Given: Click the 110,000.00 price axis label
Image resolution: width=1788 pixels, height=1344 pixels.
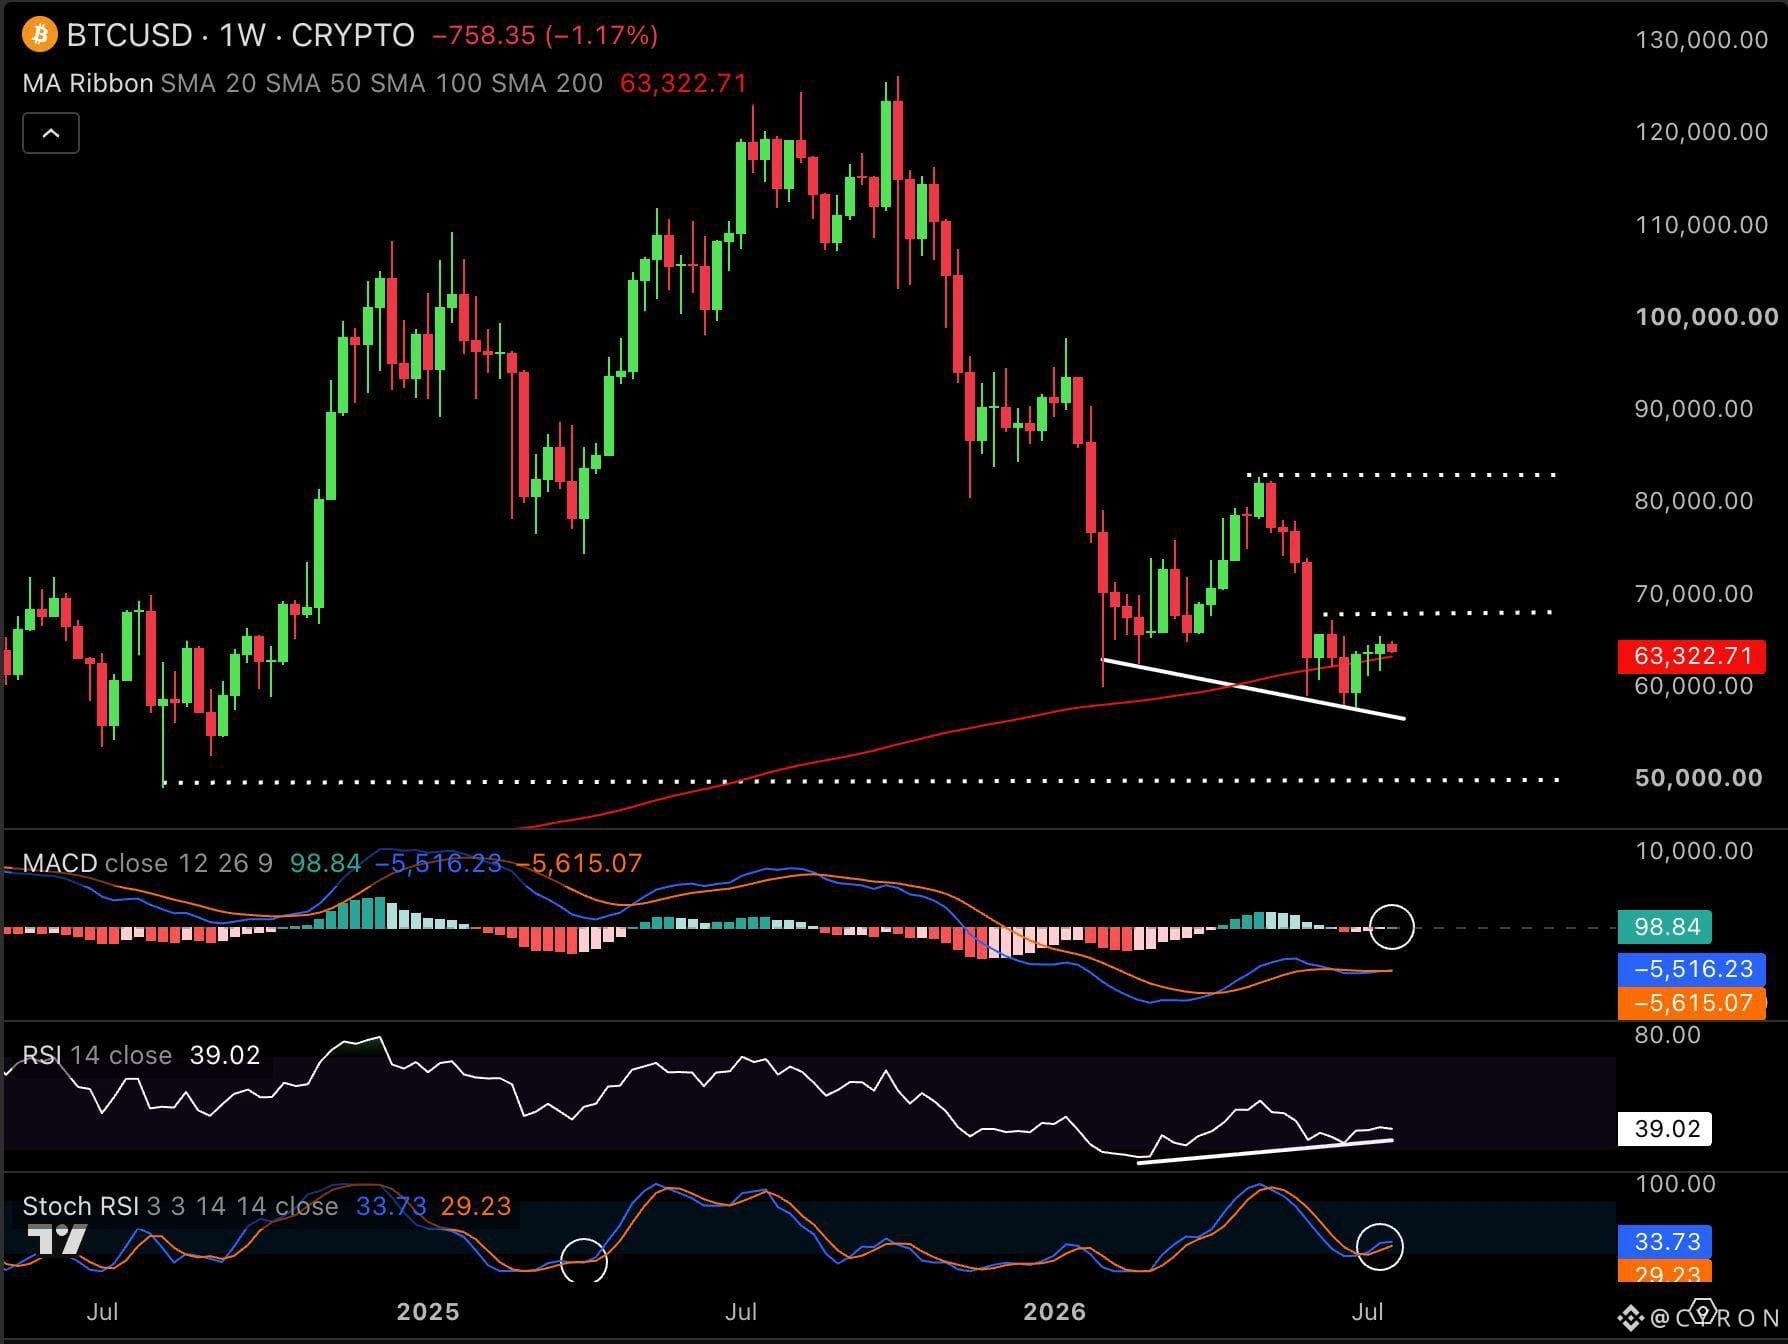Looking at the screenshot, I should (1702, 224).
